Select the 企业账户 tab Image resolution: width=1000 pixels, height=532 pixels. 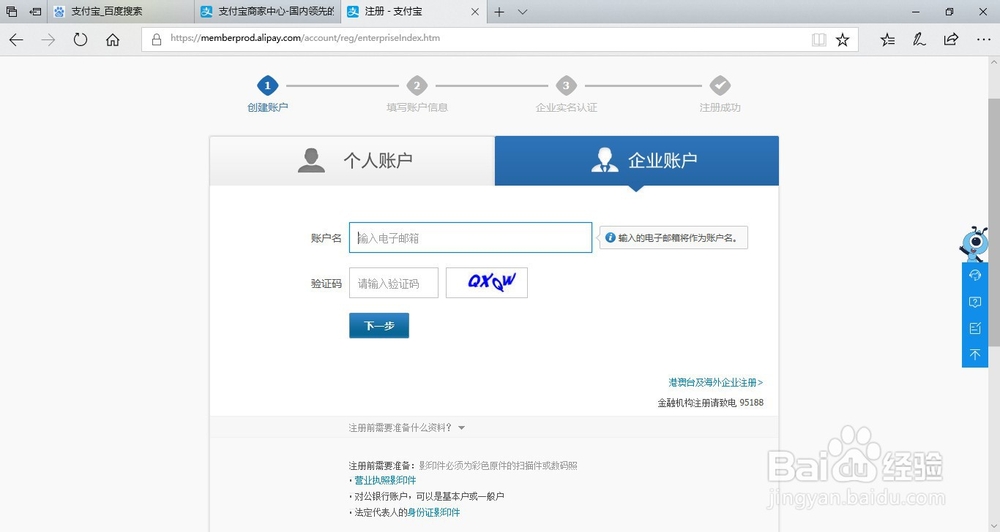(636, 160)
